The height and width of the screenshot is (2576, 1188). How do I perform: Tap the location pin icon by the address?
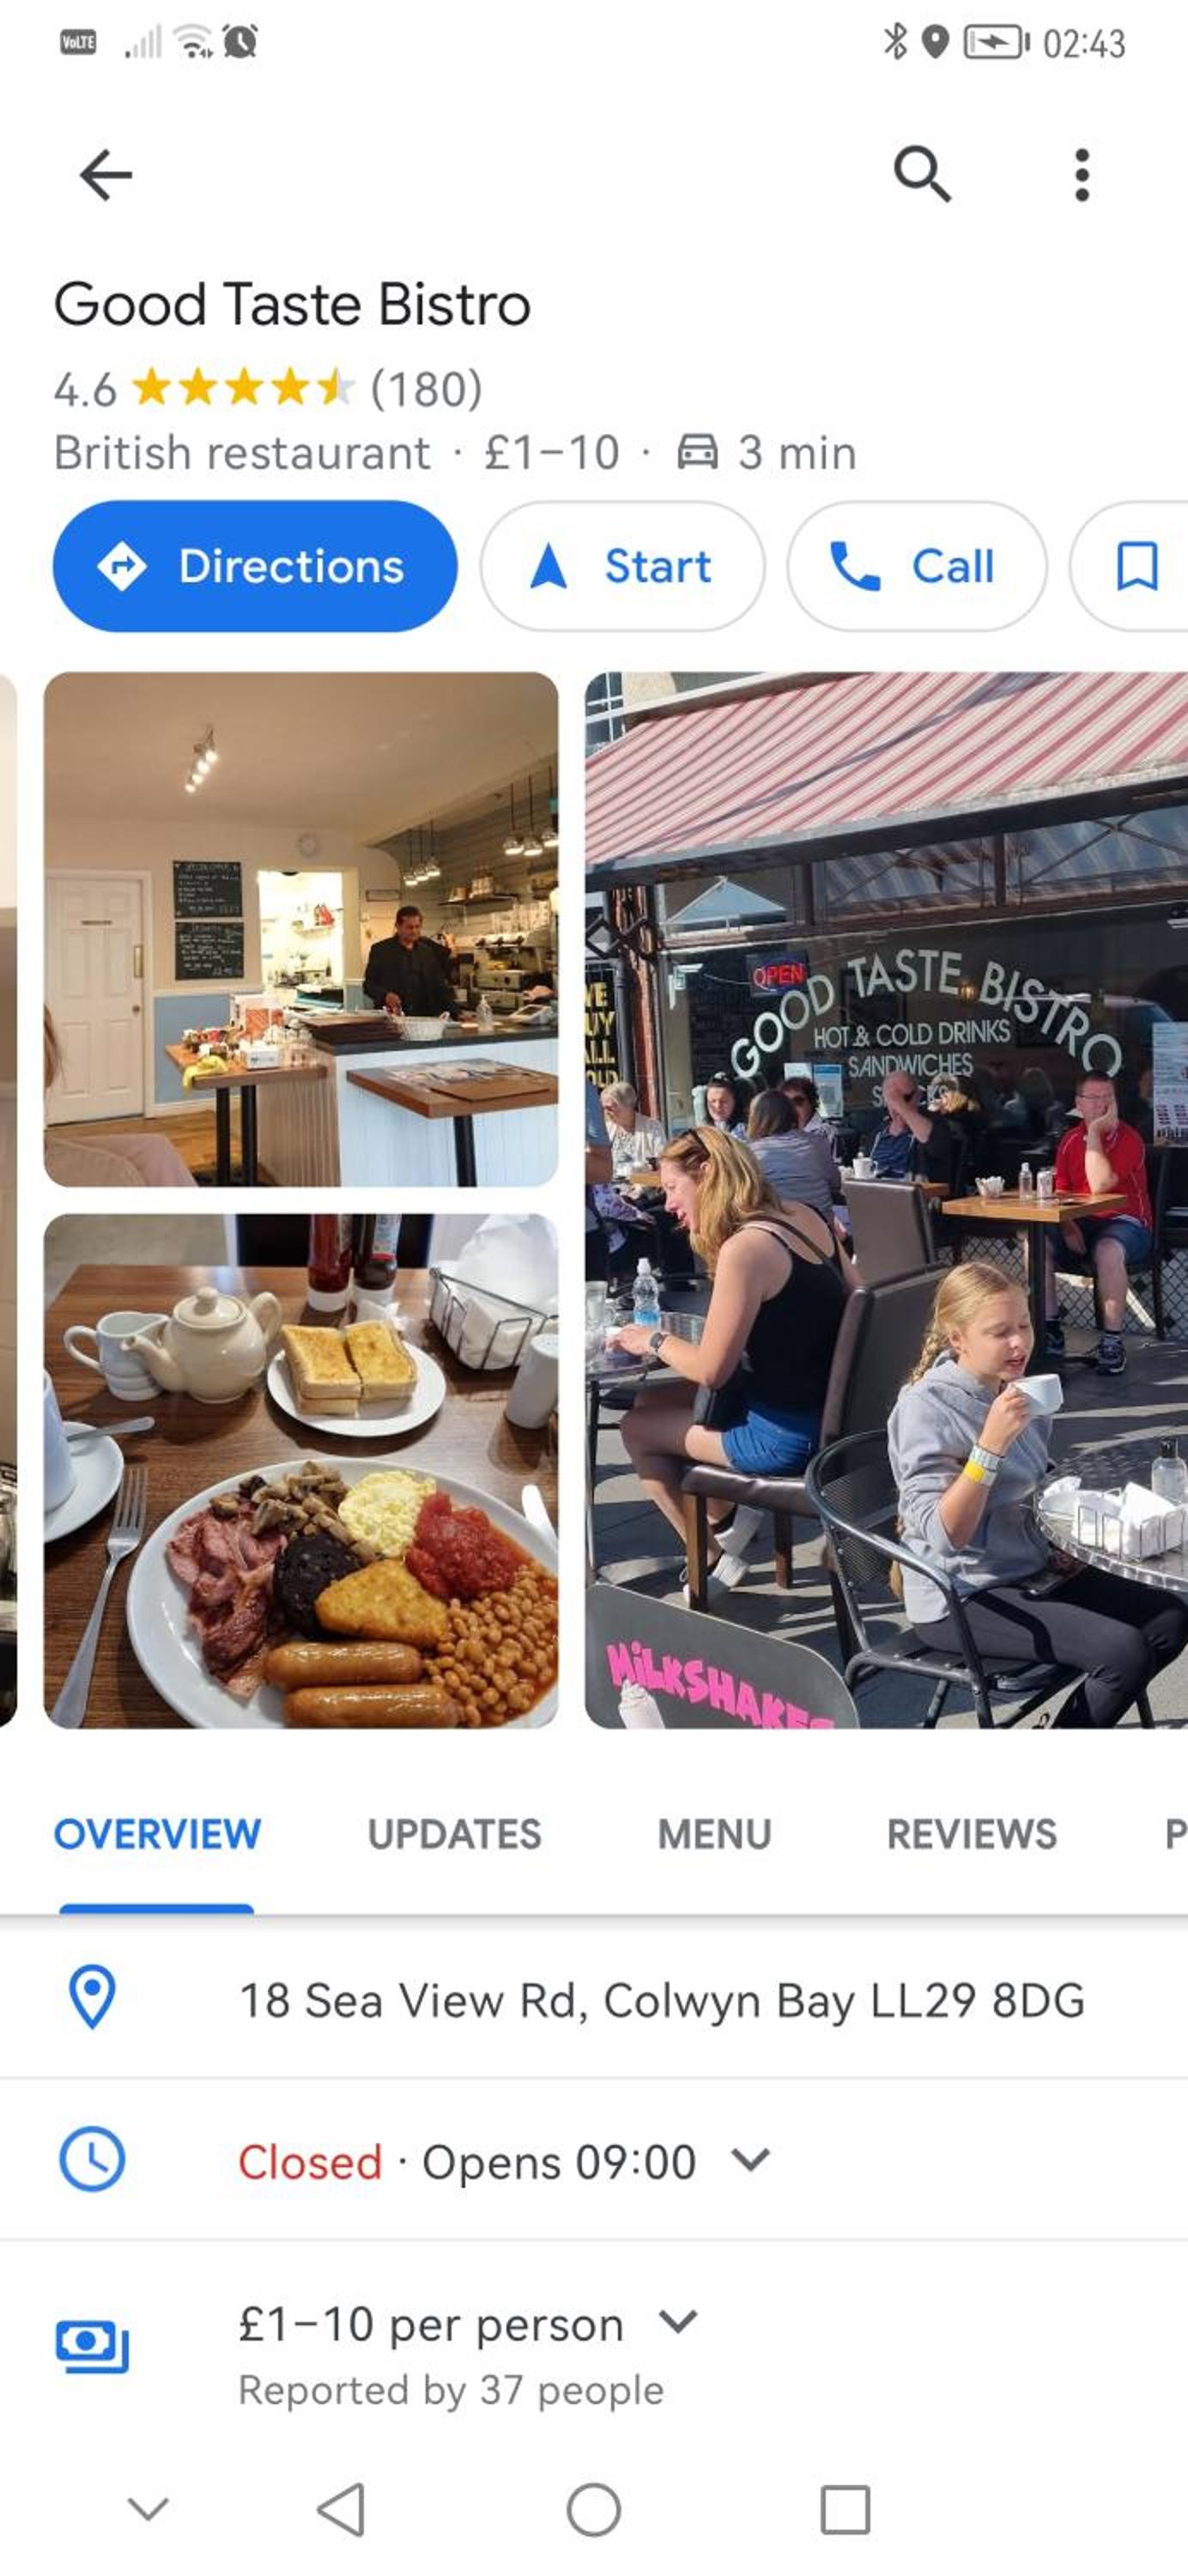(92, 1997)
